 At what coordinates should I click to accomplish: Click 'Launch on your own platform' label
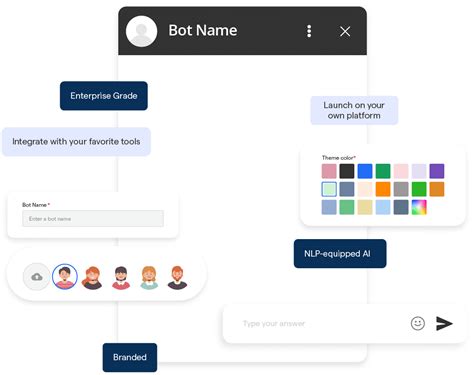[x=354, y=110]
